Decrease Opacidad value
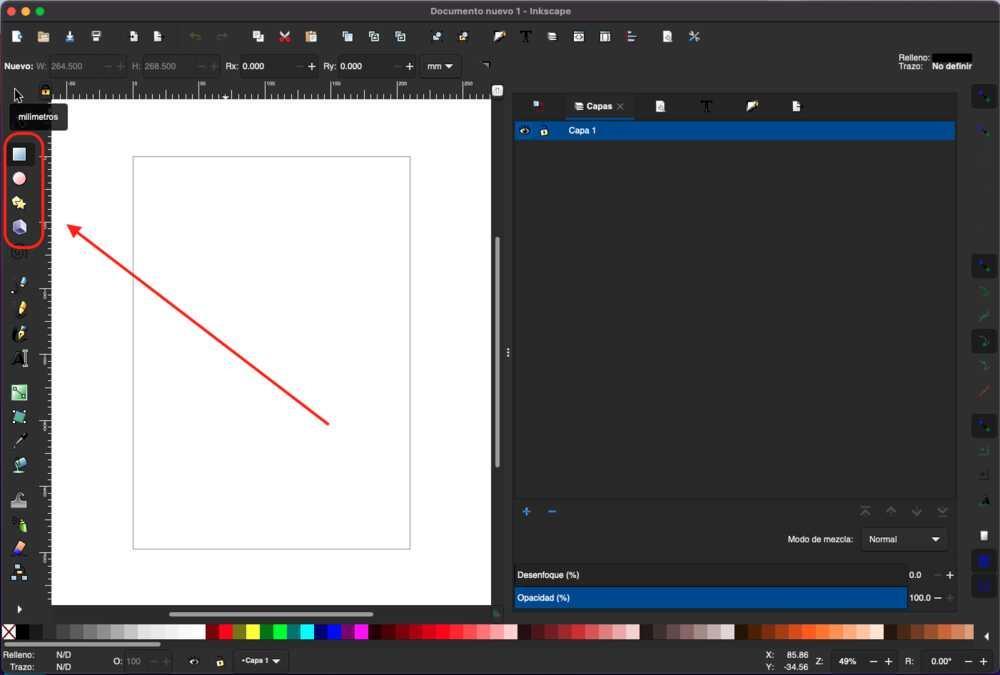The width and height of the screenshot is (1000, 675). (938, 598)
